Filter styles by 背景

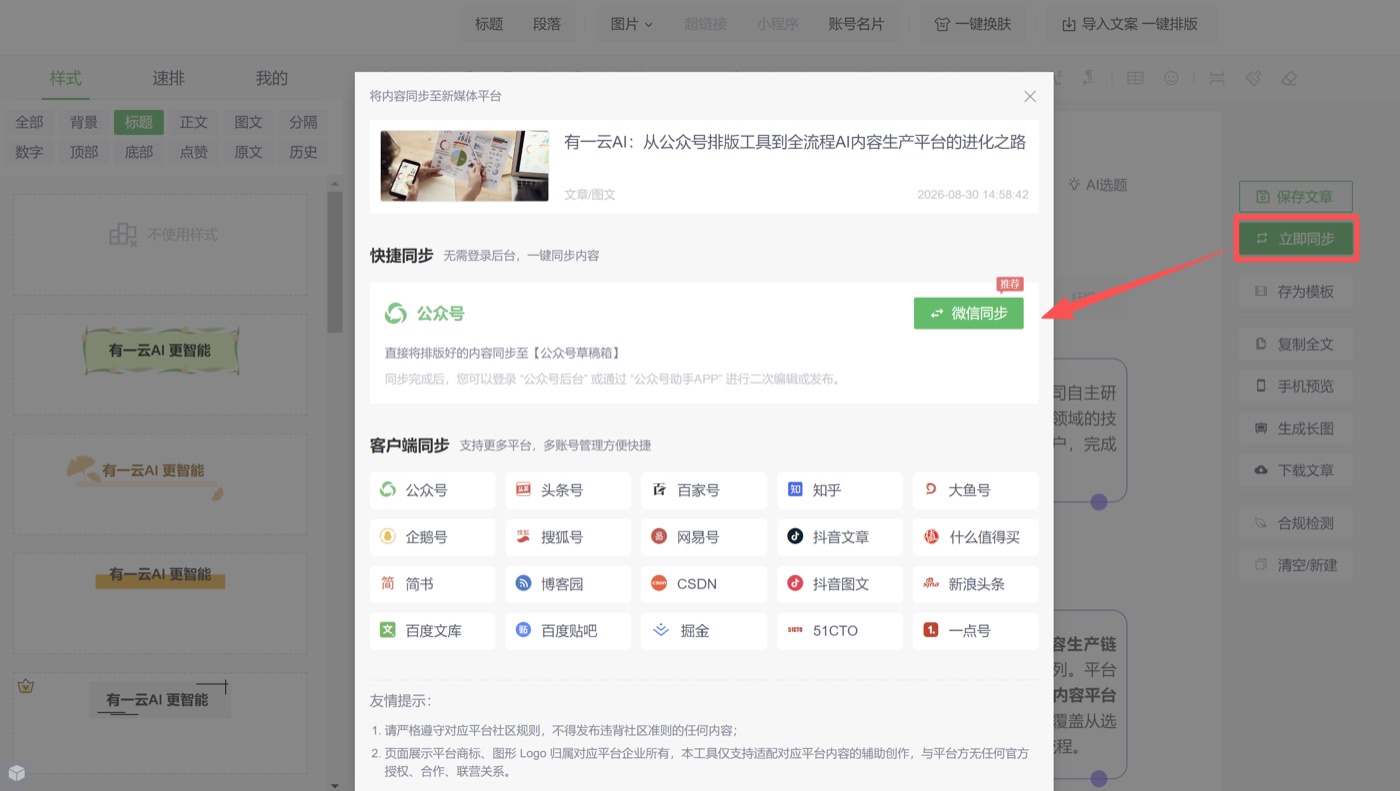tap(84, 122)
